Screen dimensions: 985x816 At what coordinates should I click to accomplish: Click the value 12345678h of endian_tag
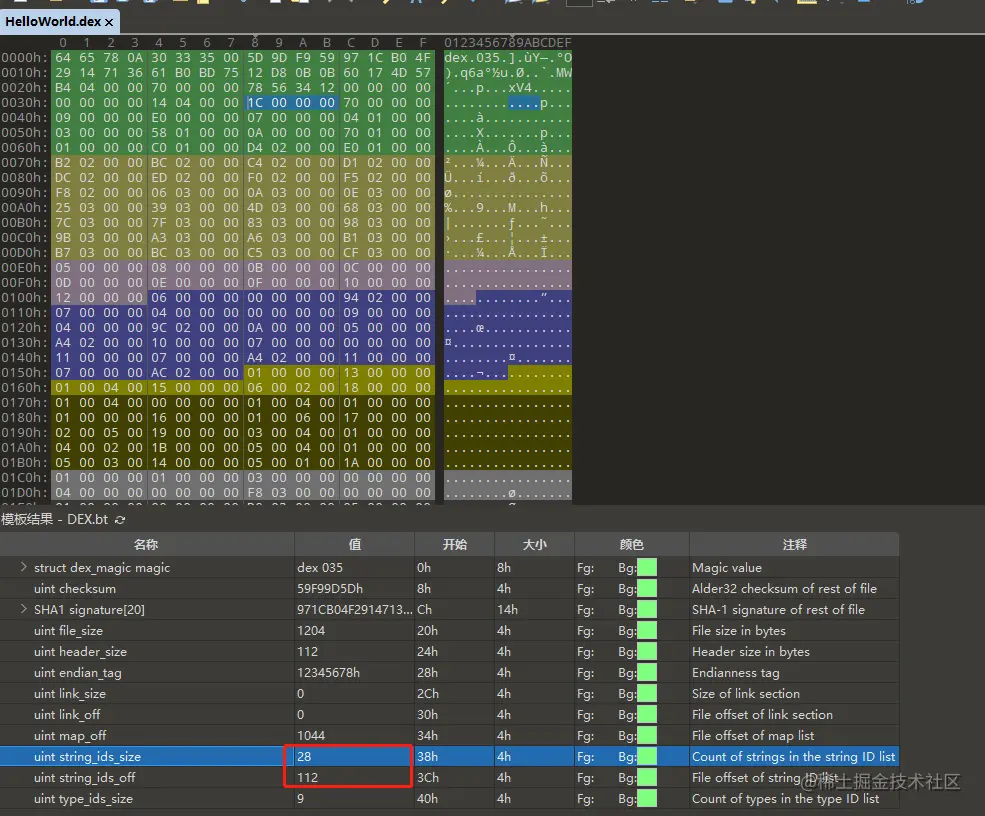click(x=329, y=673)
